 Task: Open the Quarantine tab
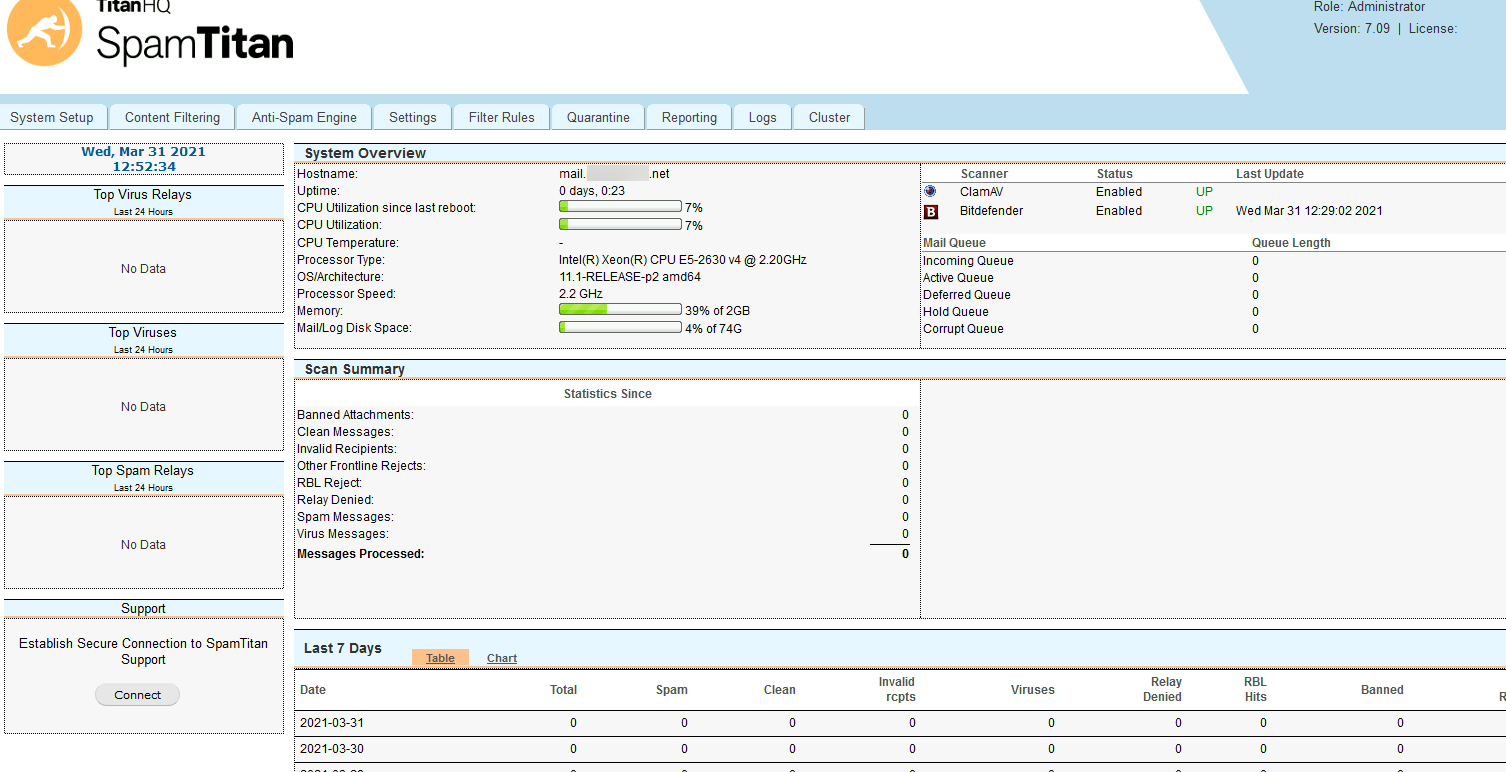pos(598,117)
